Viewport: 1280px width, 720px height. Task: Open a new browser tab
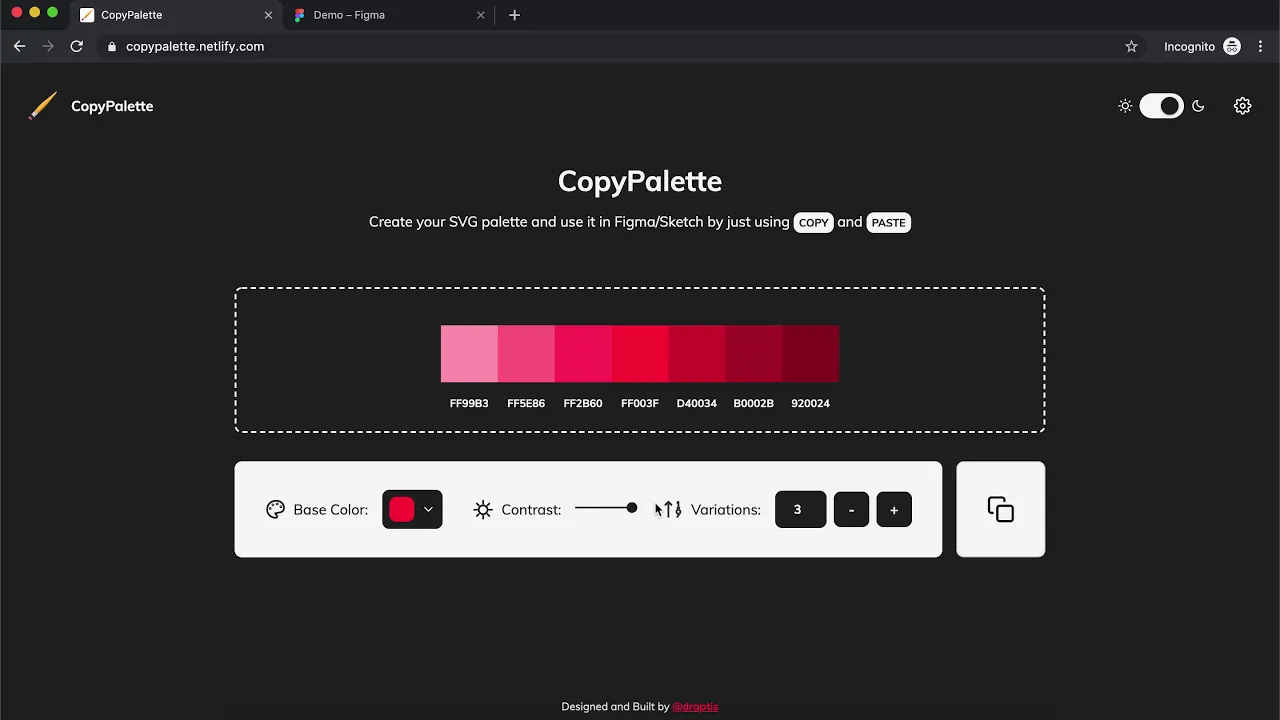click(514, 15)
